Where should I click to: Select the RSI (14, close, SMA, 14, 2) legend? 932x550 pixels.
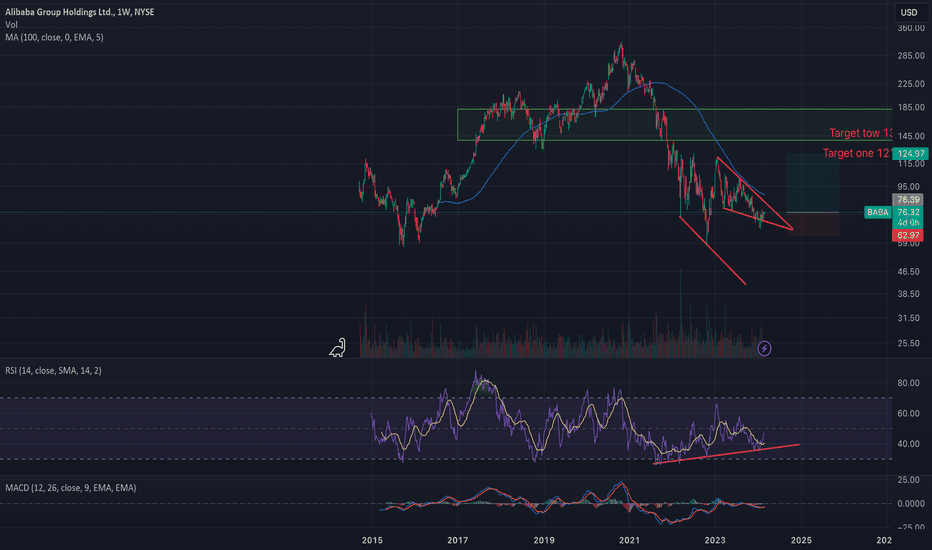[x=53, y=370]
